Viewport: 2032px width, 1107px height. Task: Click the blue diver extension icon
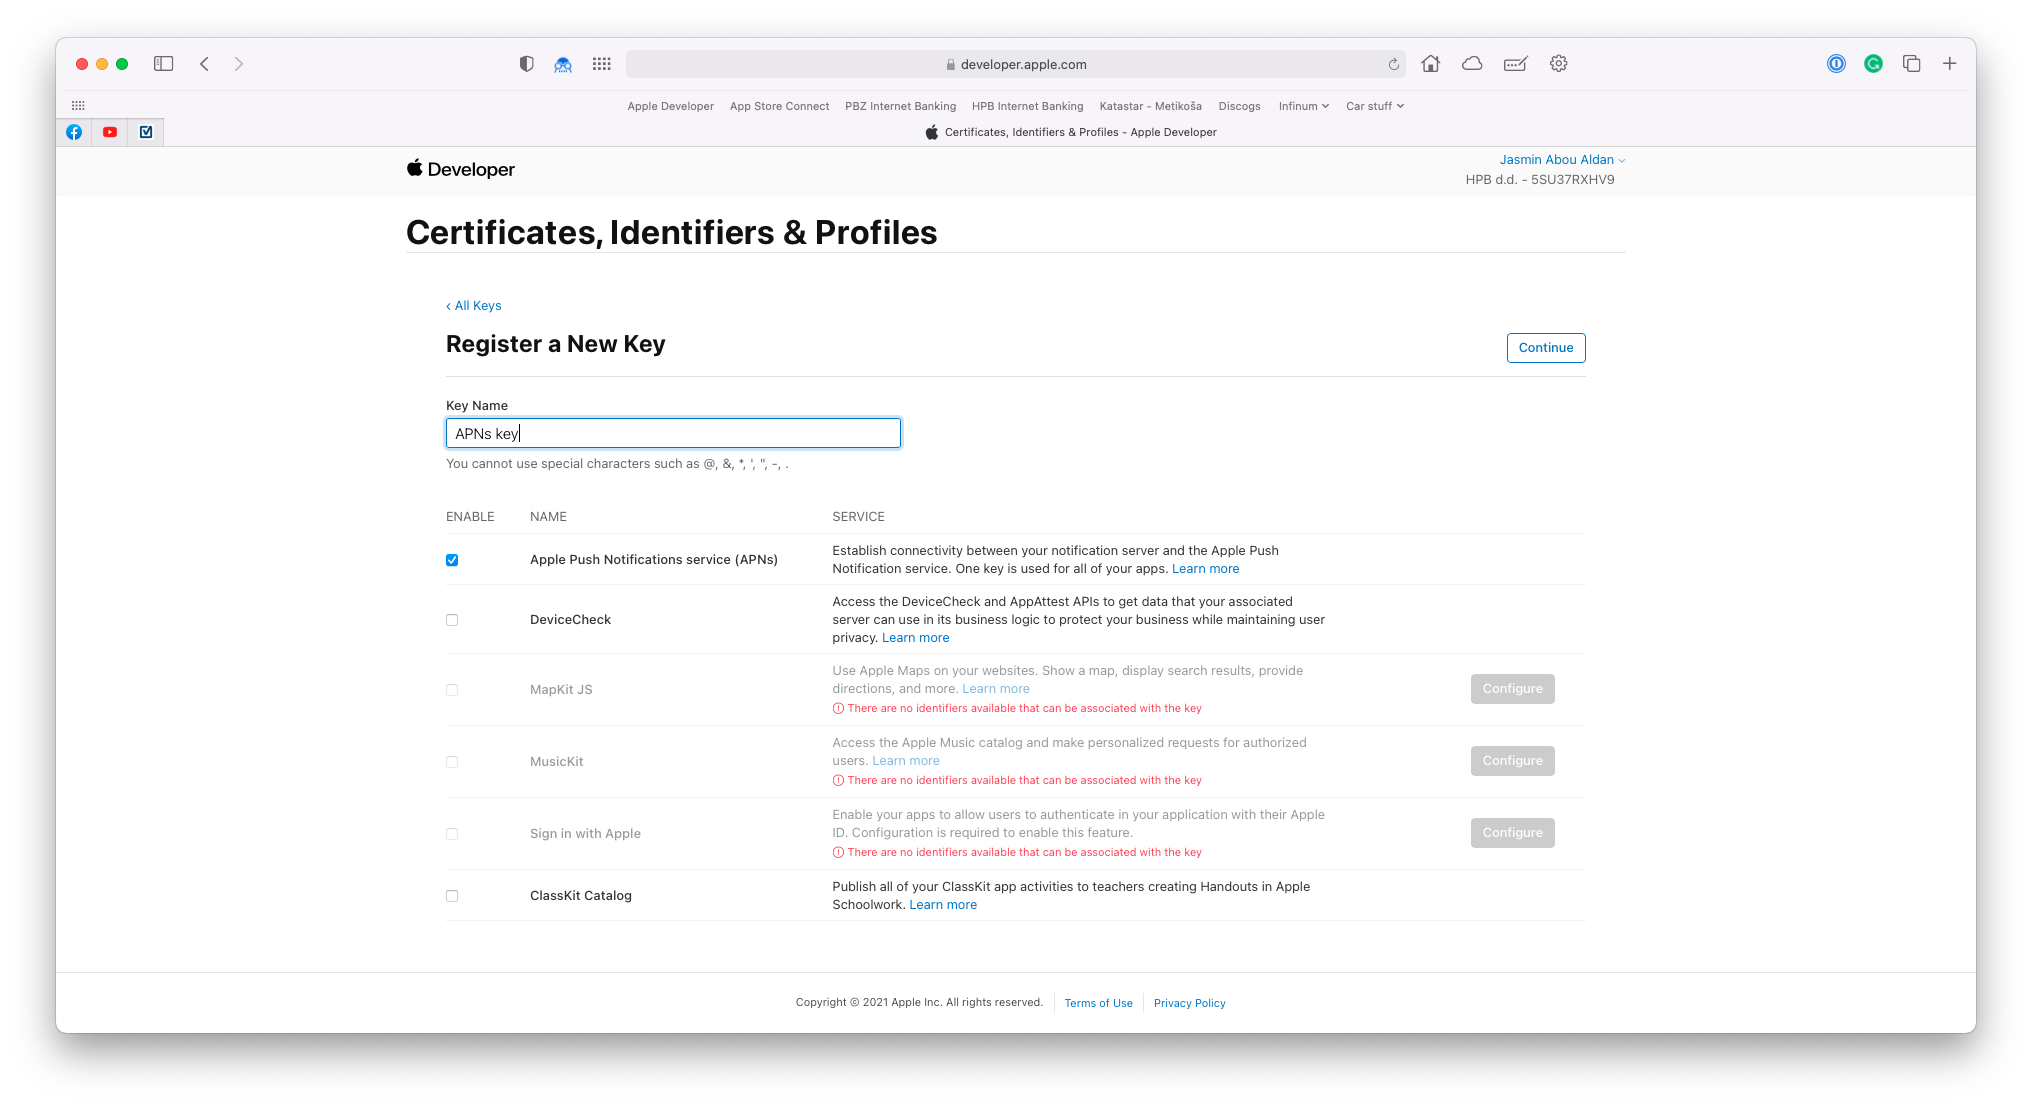click(562, 64)
